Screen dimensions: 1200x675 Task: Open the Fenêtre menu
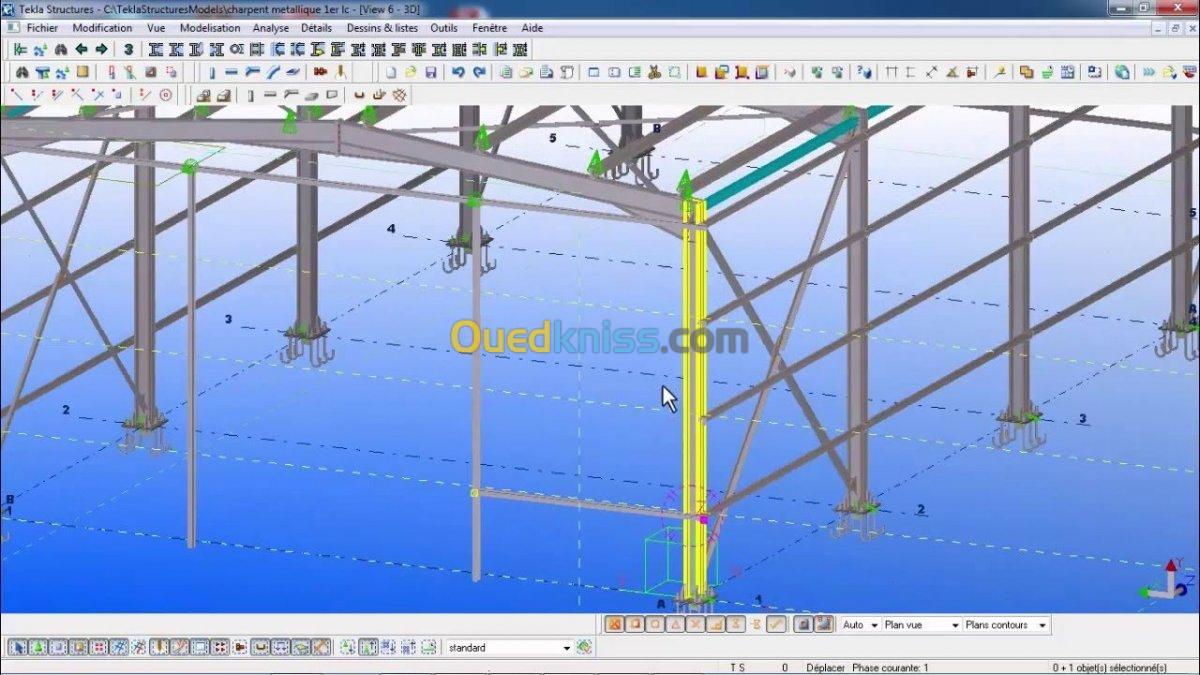(x=490, y=28)
